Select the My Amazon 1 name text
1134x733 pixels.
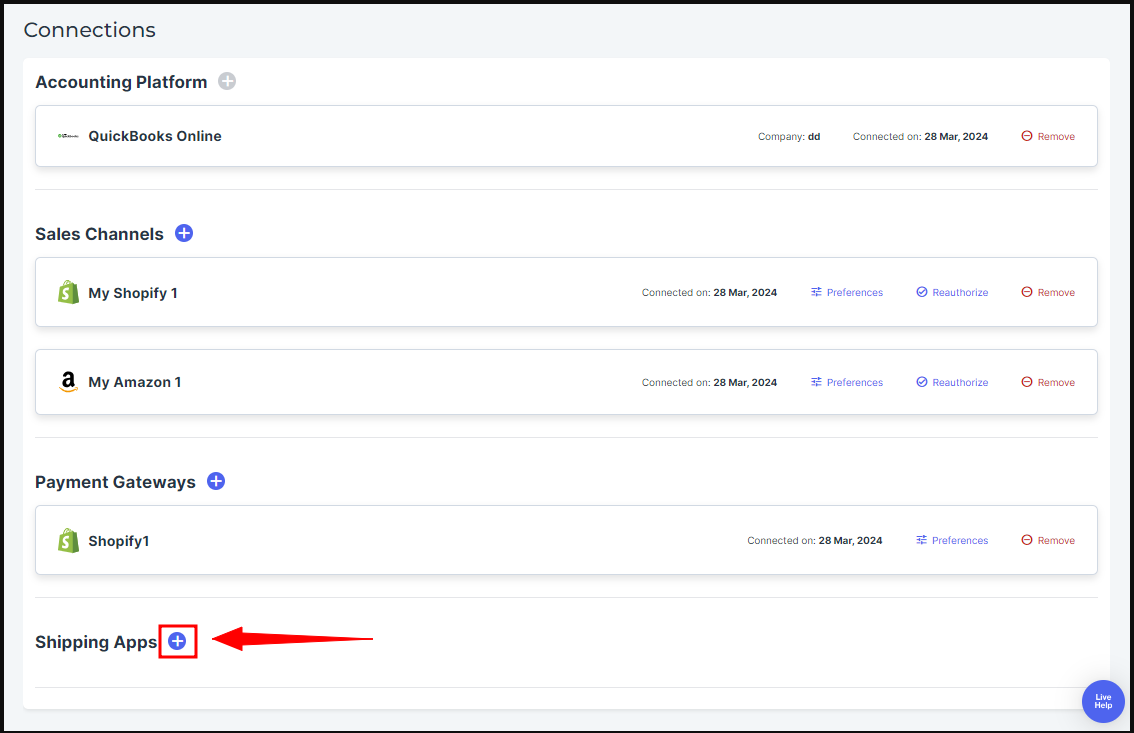pyautogui.click(x=135, y=382)
